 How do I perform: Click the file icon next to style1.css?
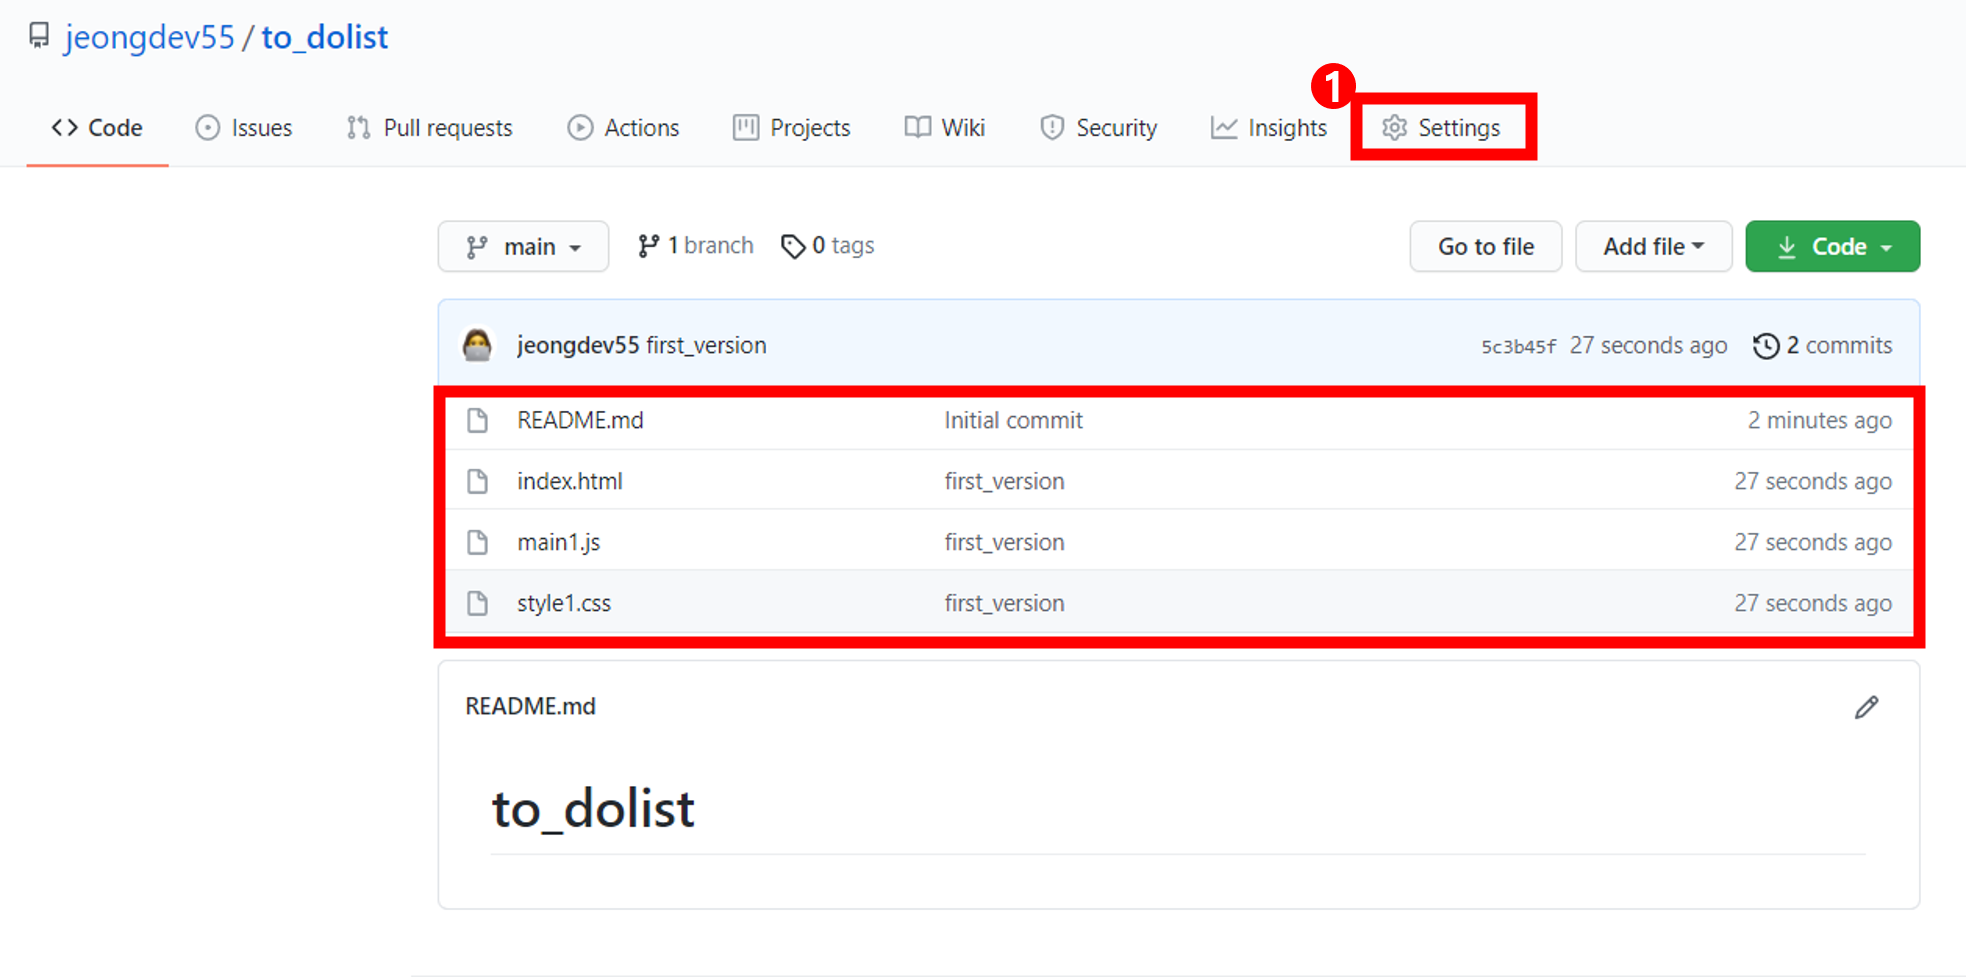(478, 603)
